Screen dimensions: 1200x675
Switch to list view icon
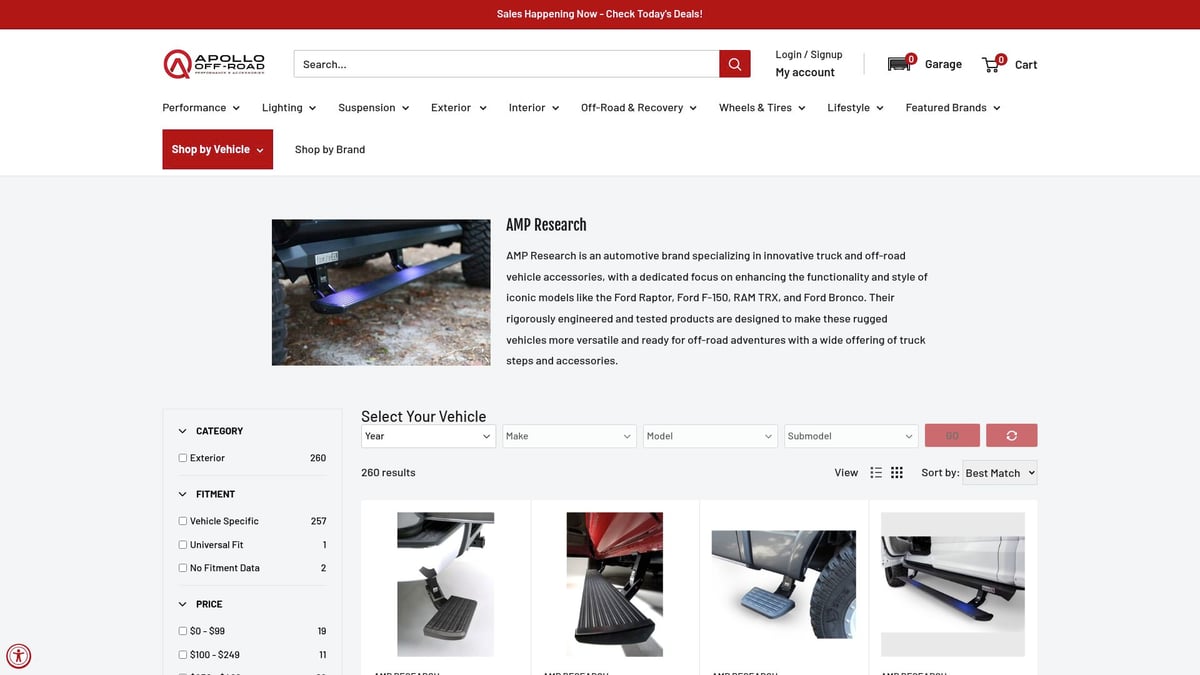[876, 473]
